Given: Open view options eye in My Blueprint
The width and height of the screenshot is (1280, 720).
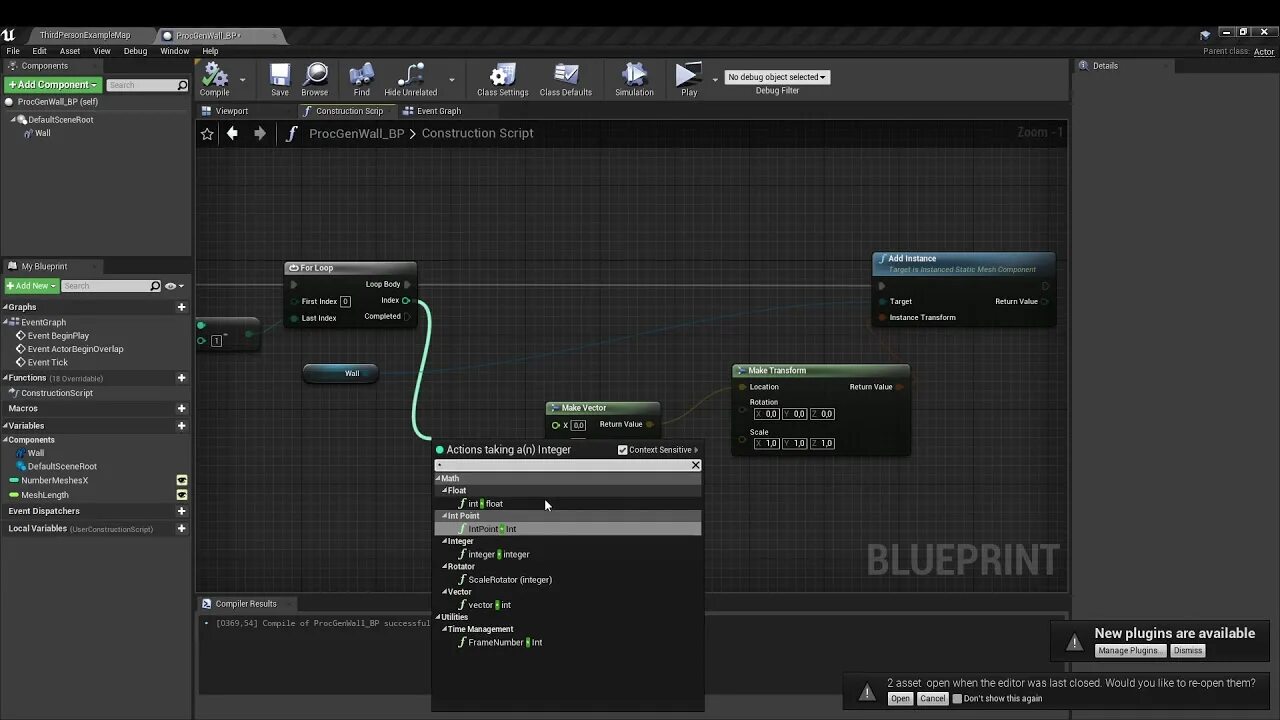Looking at the screenshot, I should coord(173,286).
